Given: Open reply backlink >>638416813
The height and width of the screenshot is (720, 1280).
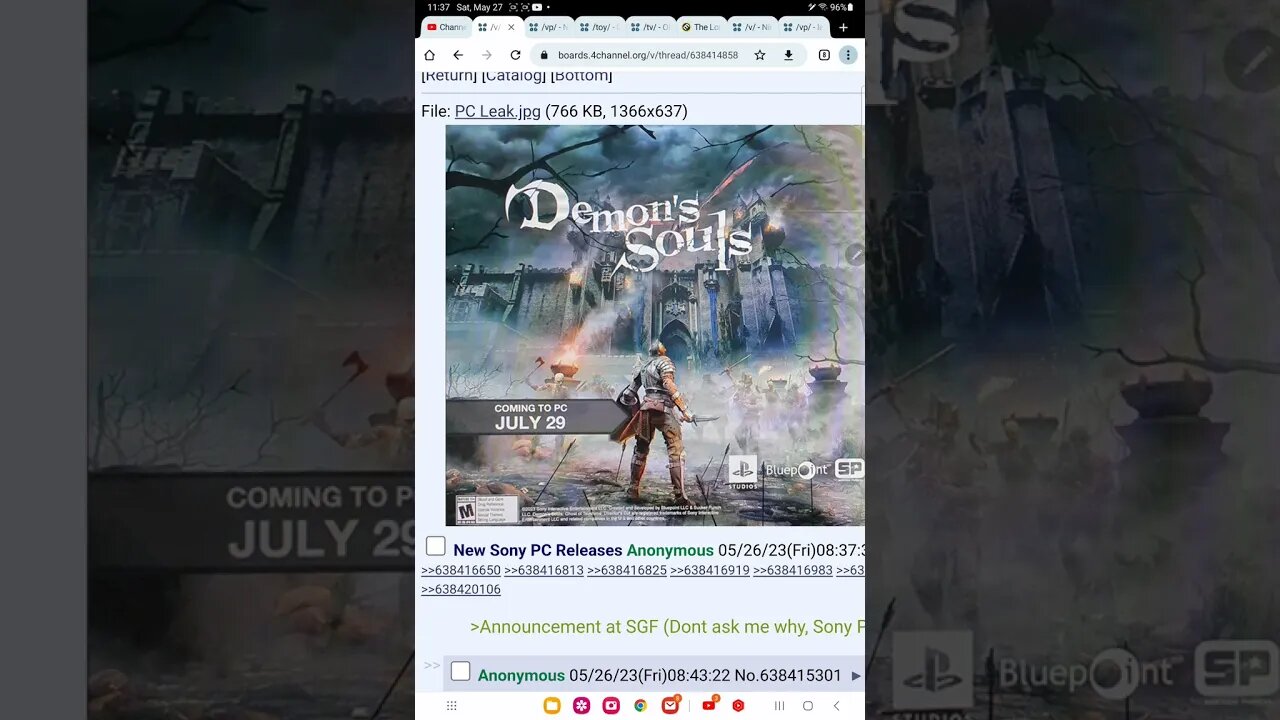Looking at the screenshot, I should click(544, 570).
